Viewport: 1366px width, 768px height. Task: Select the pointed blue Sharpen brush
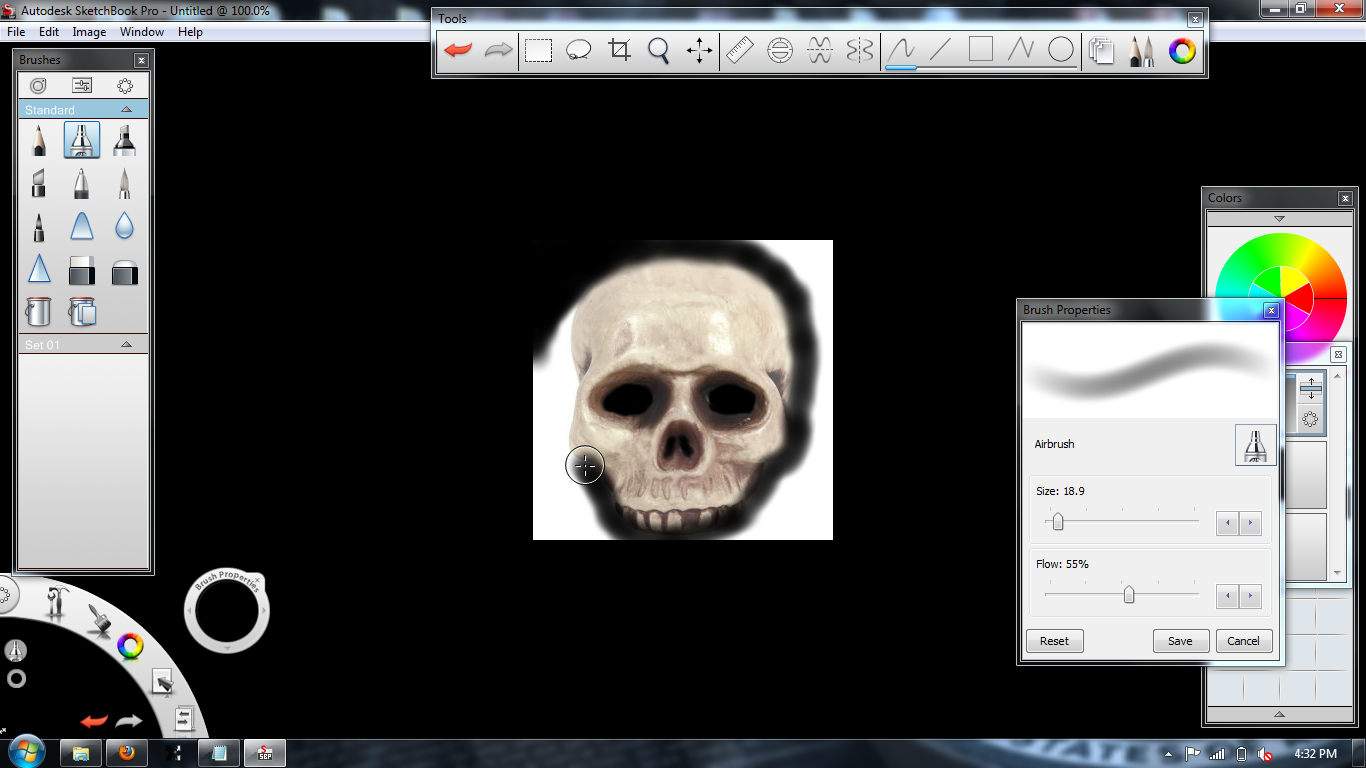[x=38, y=269]
